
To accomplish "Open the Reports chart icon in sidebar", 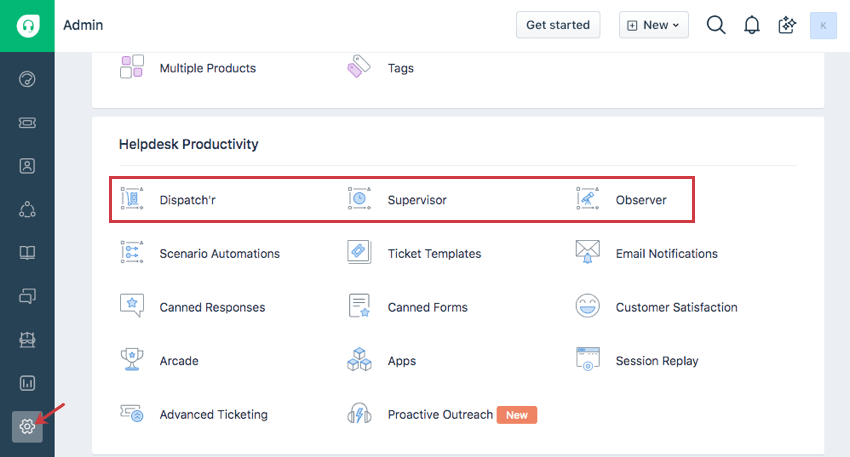I will (27, 383).
